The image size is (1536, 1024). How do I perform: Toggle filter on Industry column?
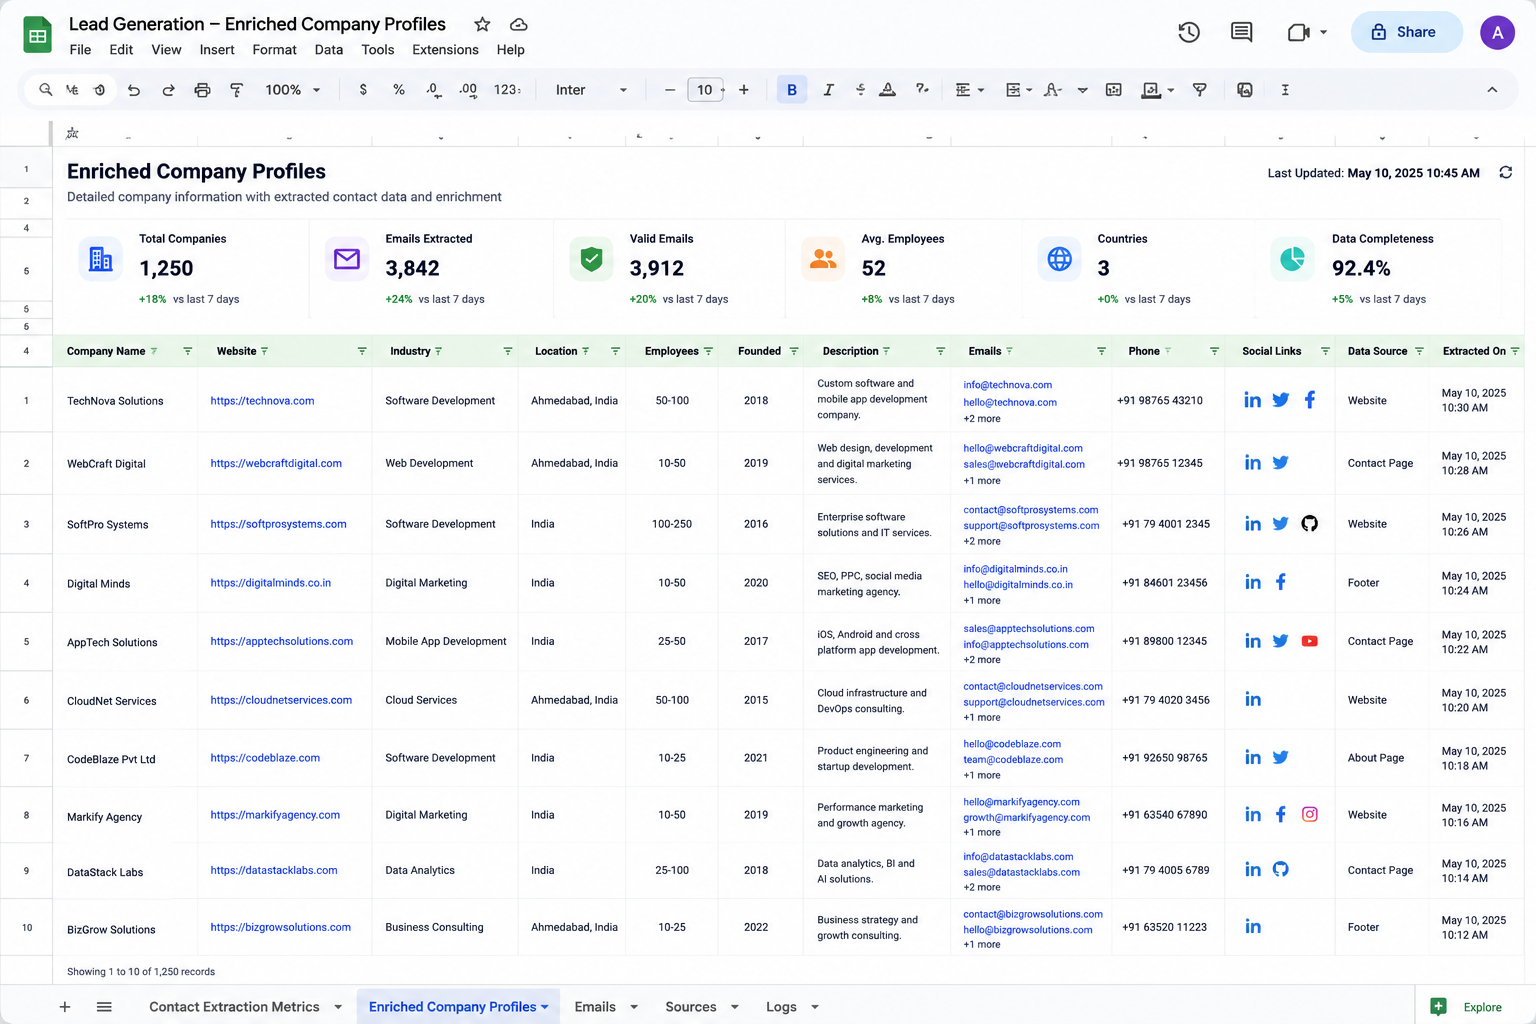[507, 351]
